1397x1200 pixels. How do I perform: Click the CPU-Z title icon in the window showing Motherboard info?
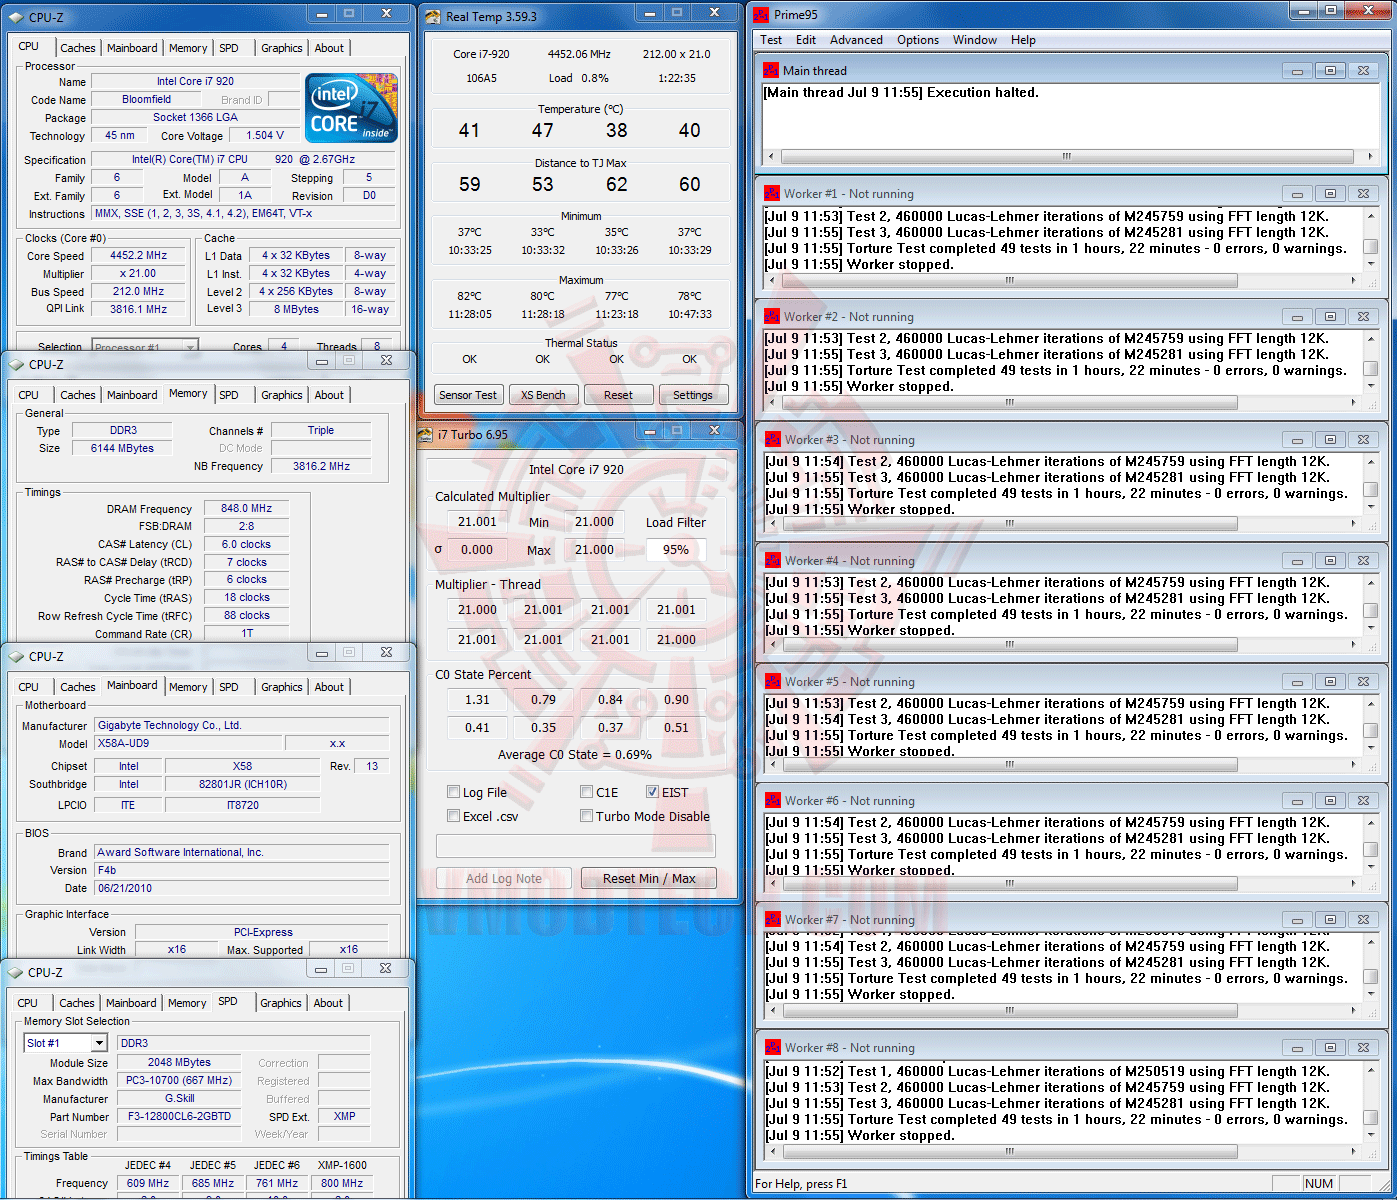(x=16, y=657)
